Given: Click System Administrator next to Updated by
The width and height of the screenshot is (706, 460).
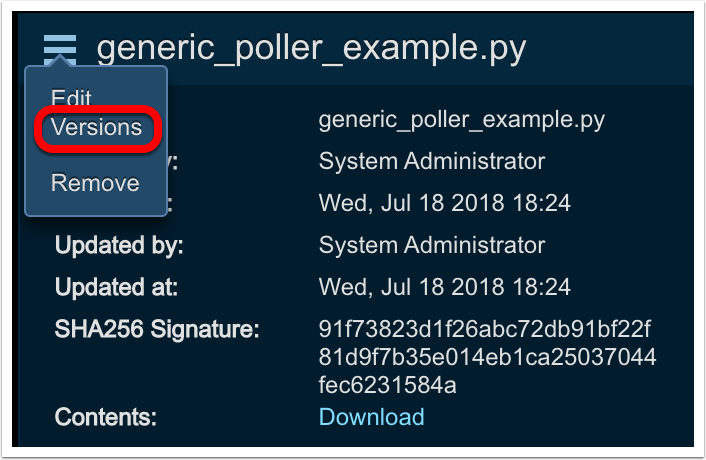Looking at the screenshot, I should (x=432, y=245).
